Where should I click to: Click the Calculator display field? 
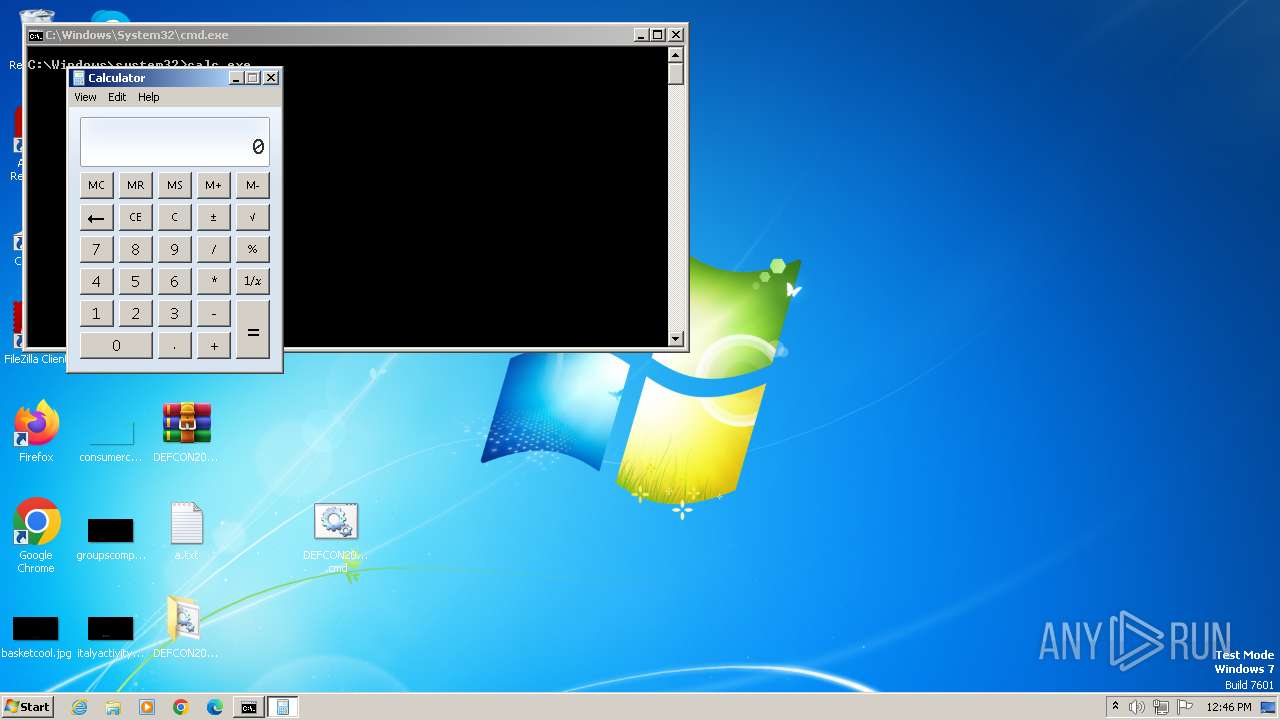coord(174,142)
